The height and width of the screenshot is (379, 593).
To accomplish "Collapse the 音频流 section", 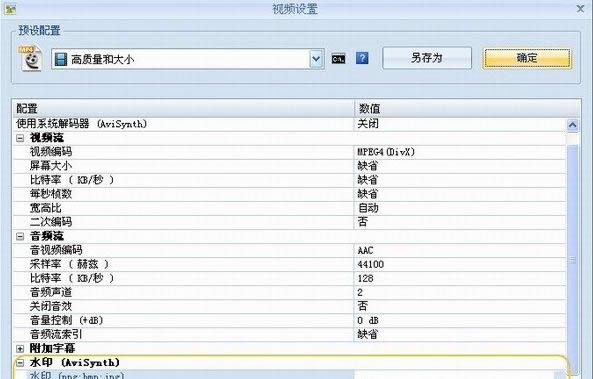I will pyautogui.click(x=20, y=236).
